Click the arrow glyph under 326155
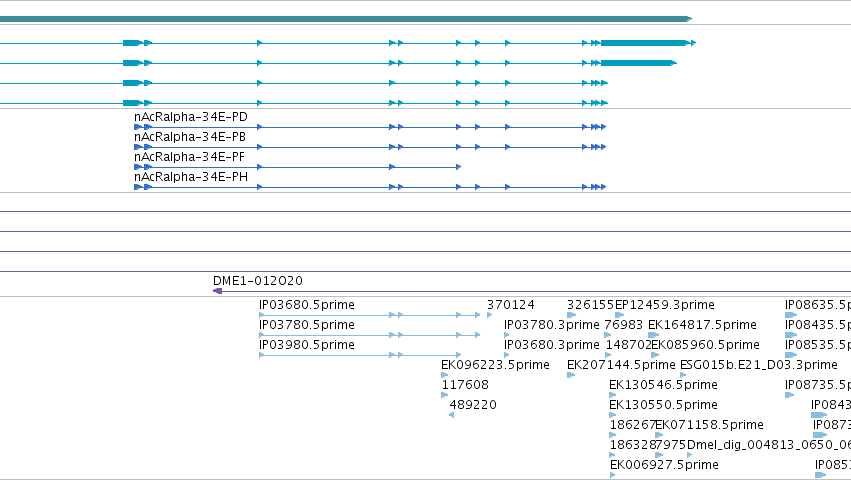851x480 pixels. pyautogui.click(x=571, y=315)
